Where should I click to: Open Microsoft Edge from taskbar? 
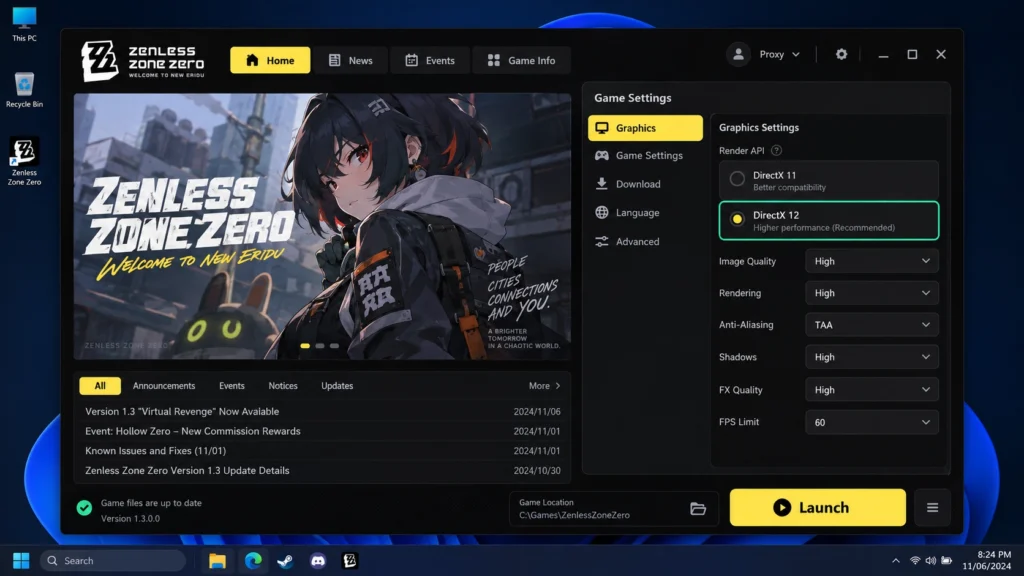(x=253, y=560)
